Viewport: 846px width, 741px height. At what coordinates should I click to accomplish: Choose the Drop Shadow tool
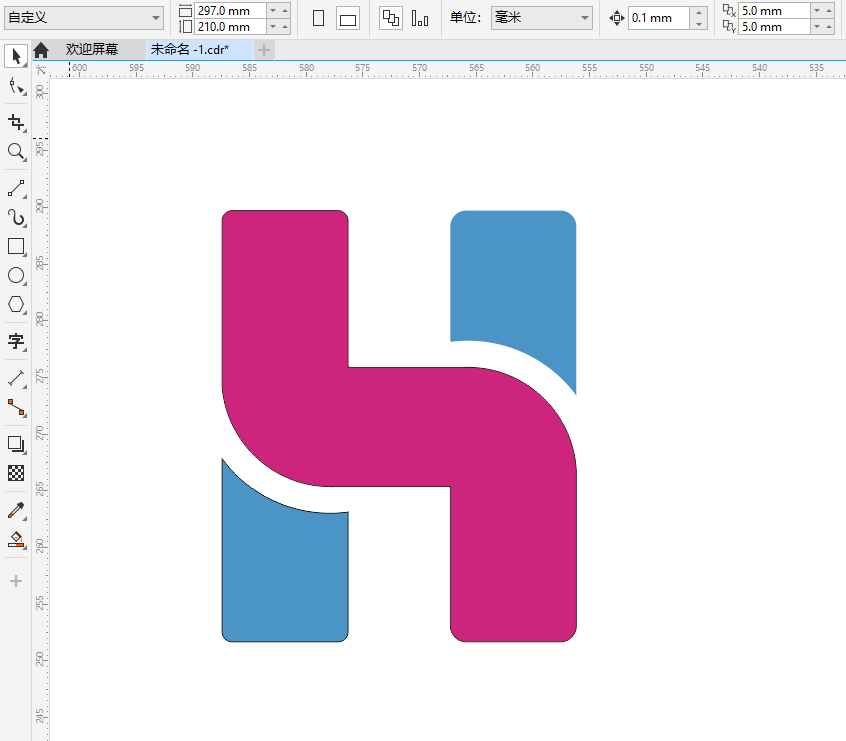[x=16, y=444]
